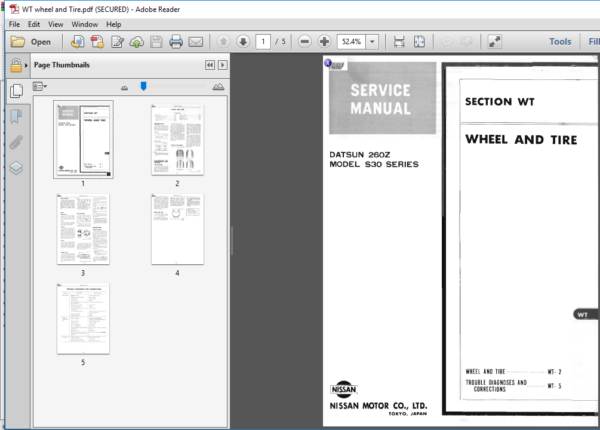Viewport: 600px width, 430px height.
Task: Click the Create PDF toolbar icon
Action: tap(97, 42)
